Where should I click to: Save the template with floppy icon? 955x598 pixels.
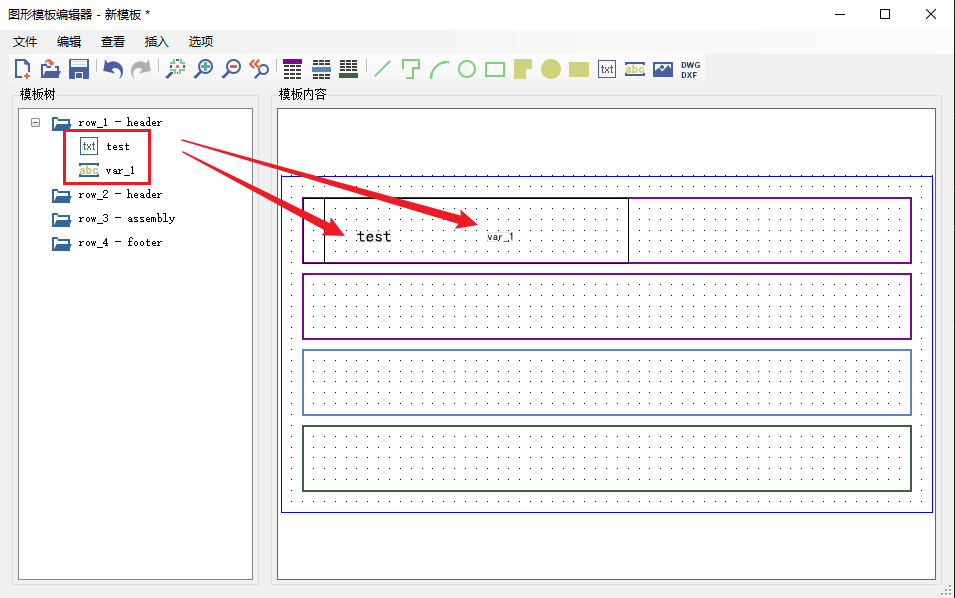click(x=79, y=69)
